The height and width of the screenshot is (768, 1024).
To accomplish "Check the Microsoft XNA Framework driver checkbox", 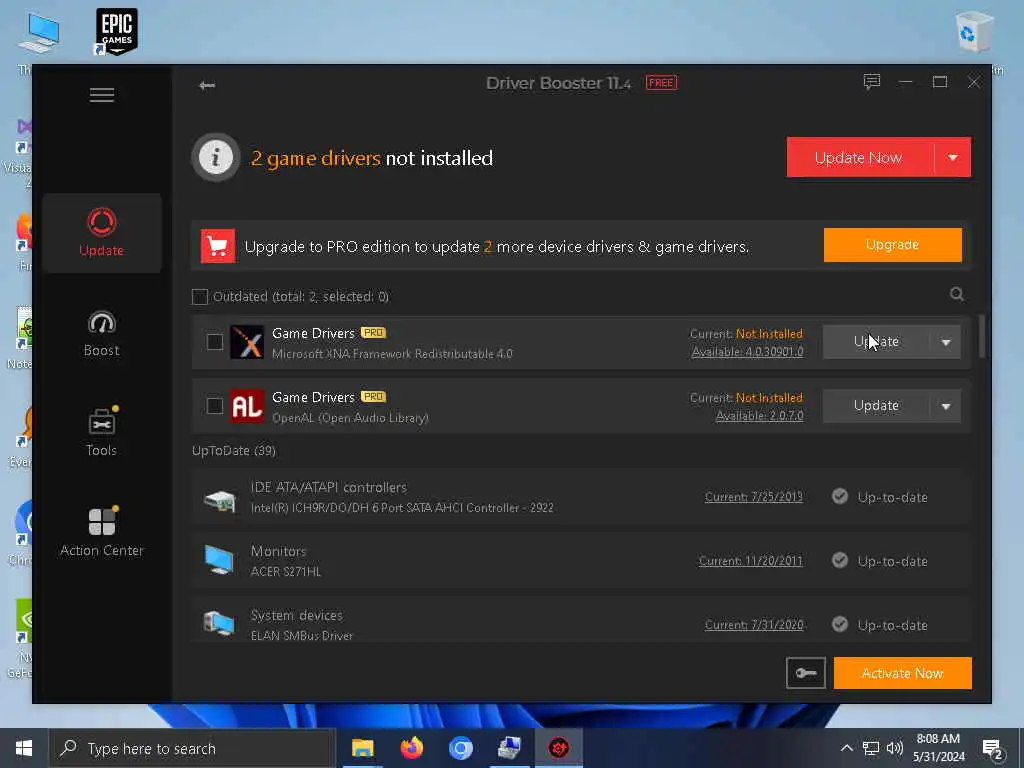I will pos(215,342).
